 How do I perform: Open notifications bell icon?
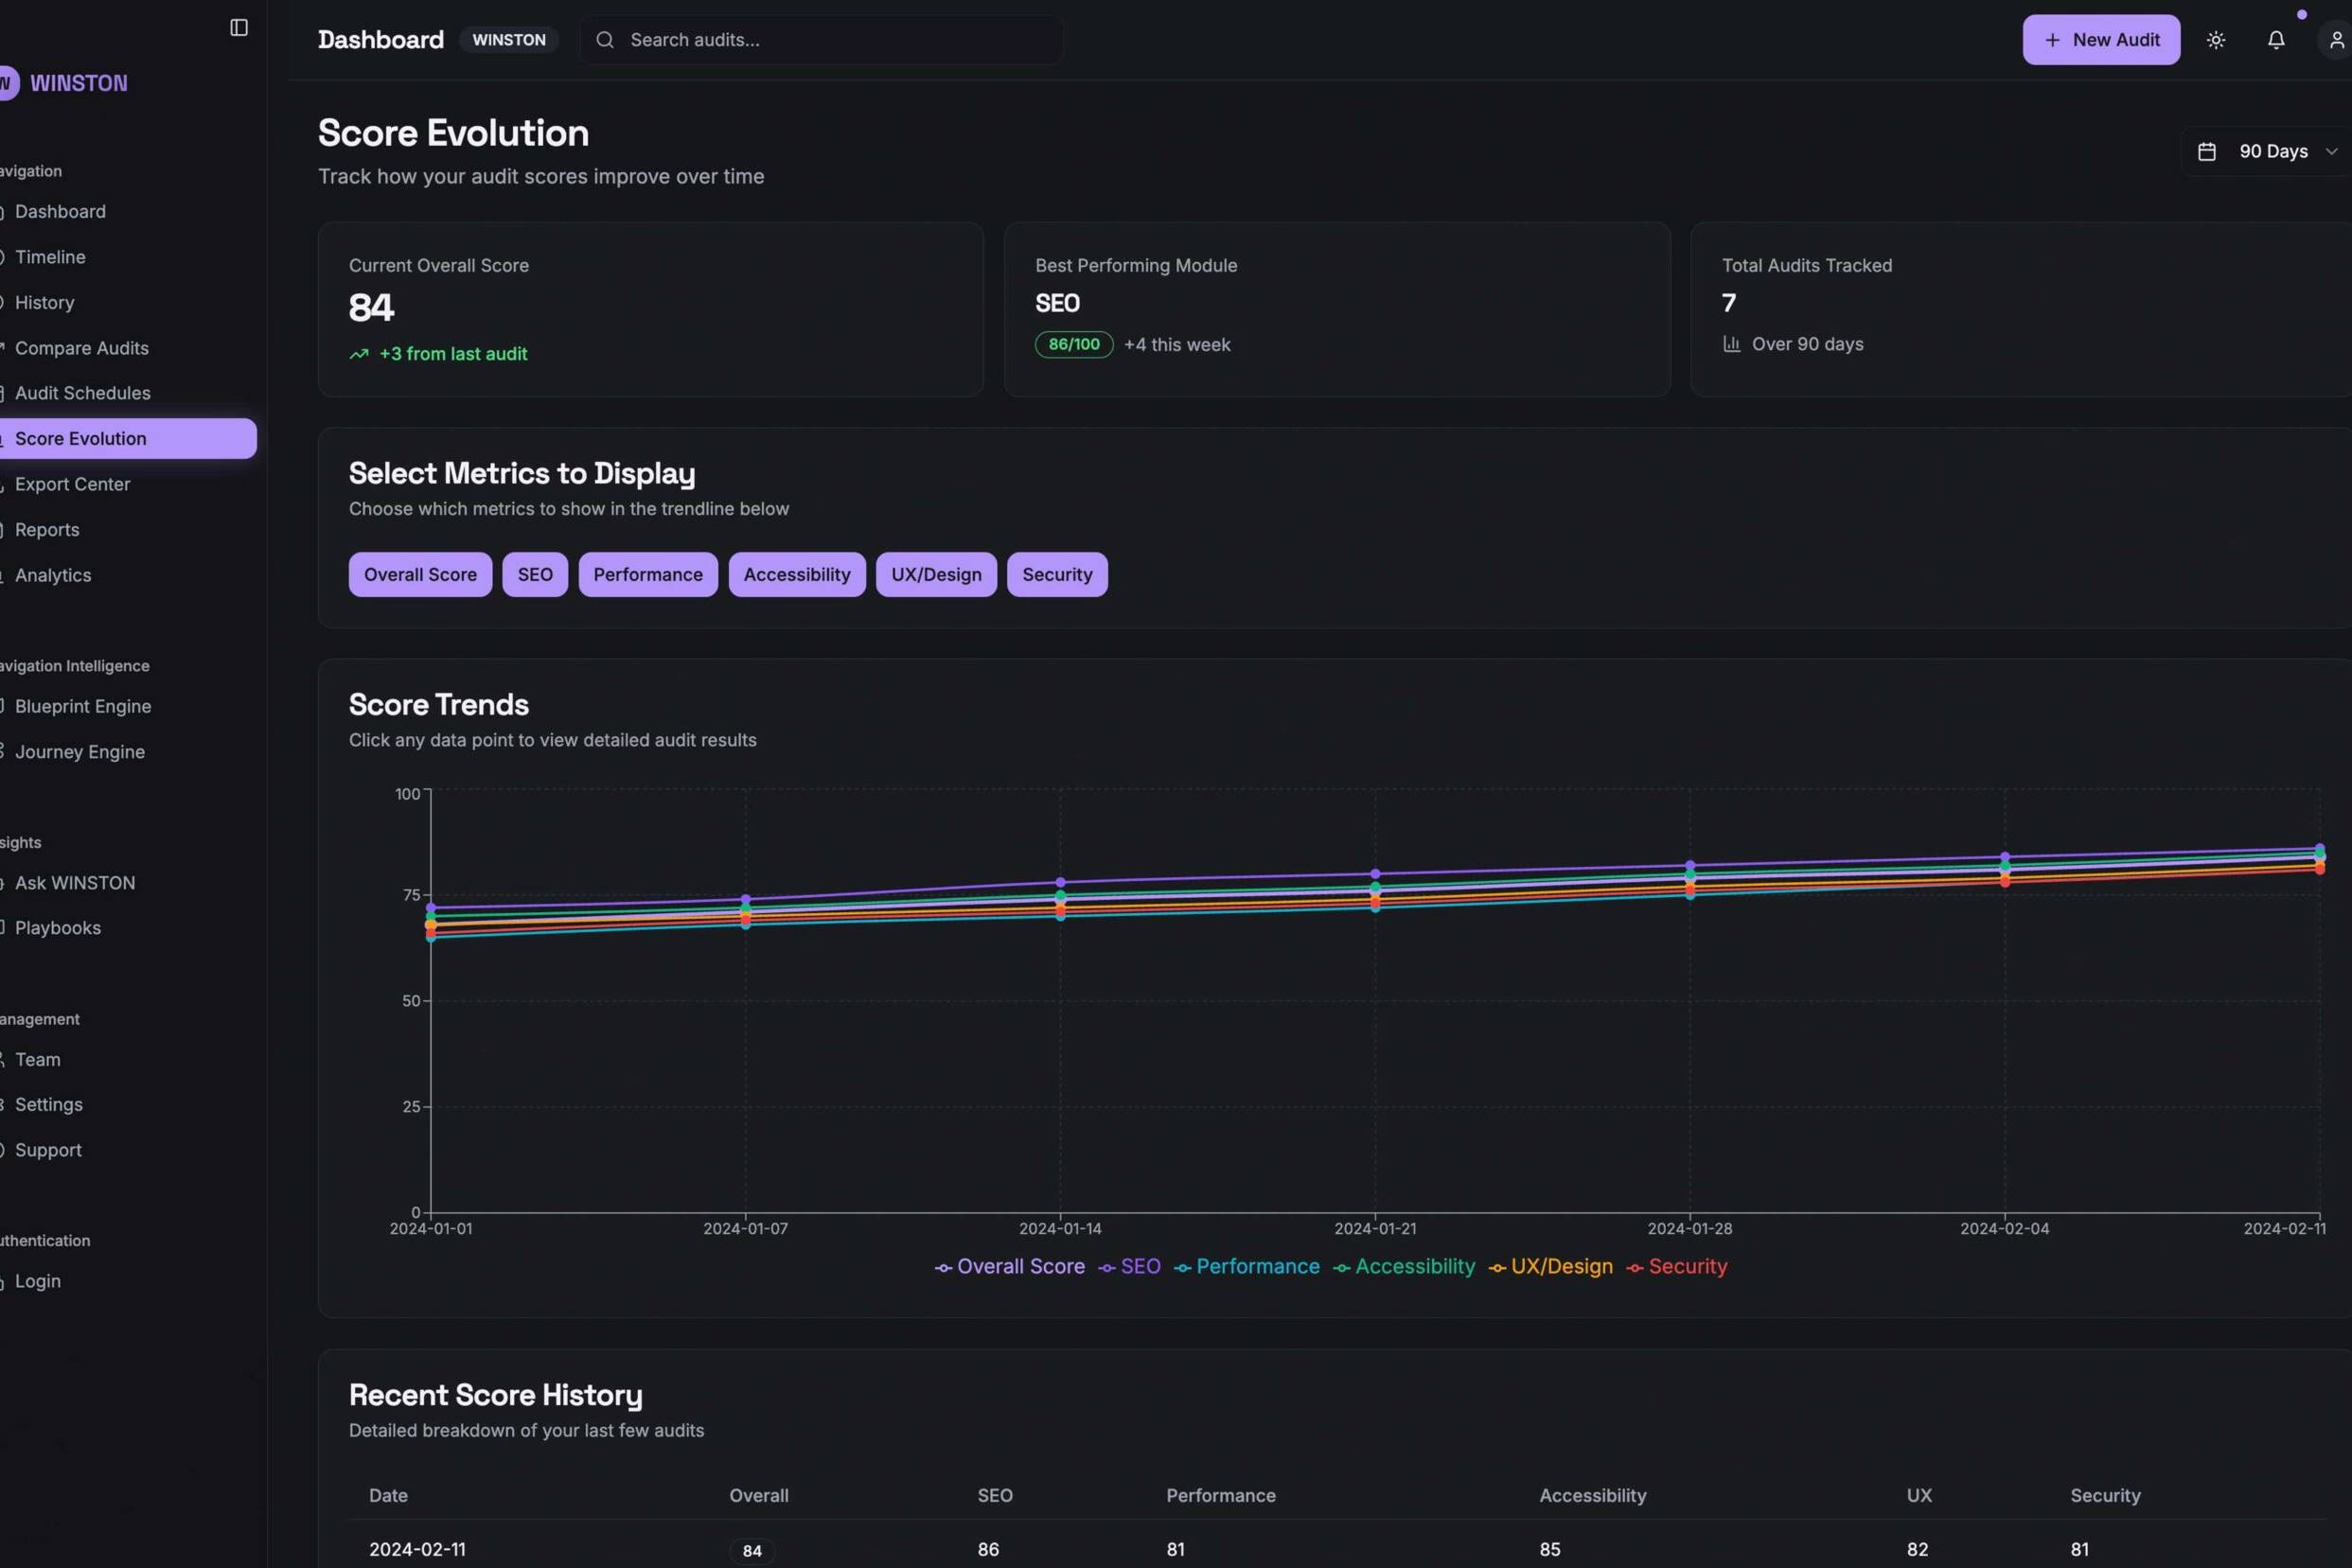pos(2275,40)
